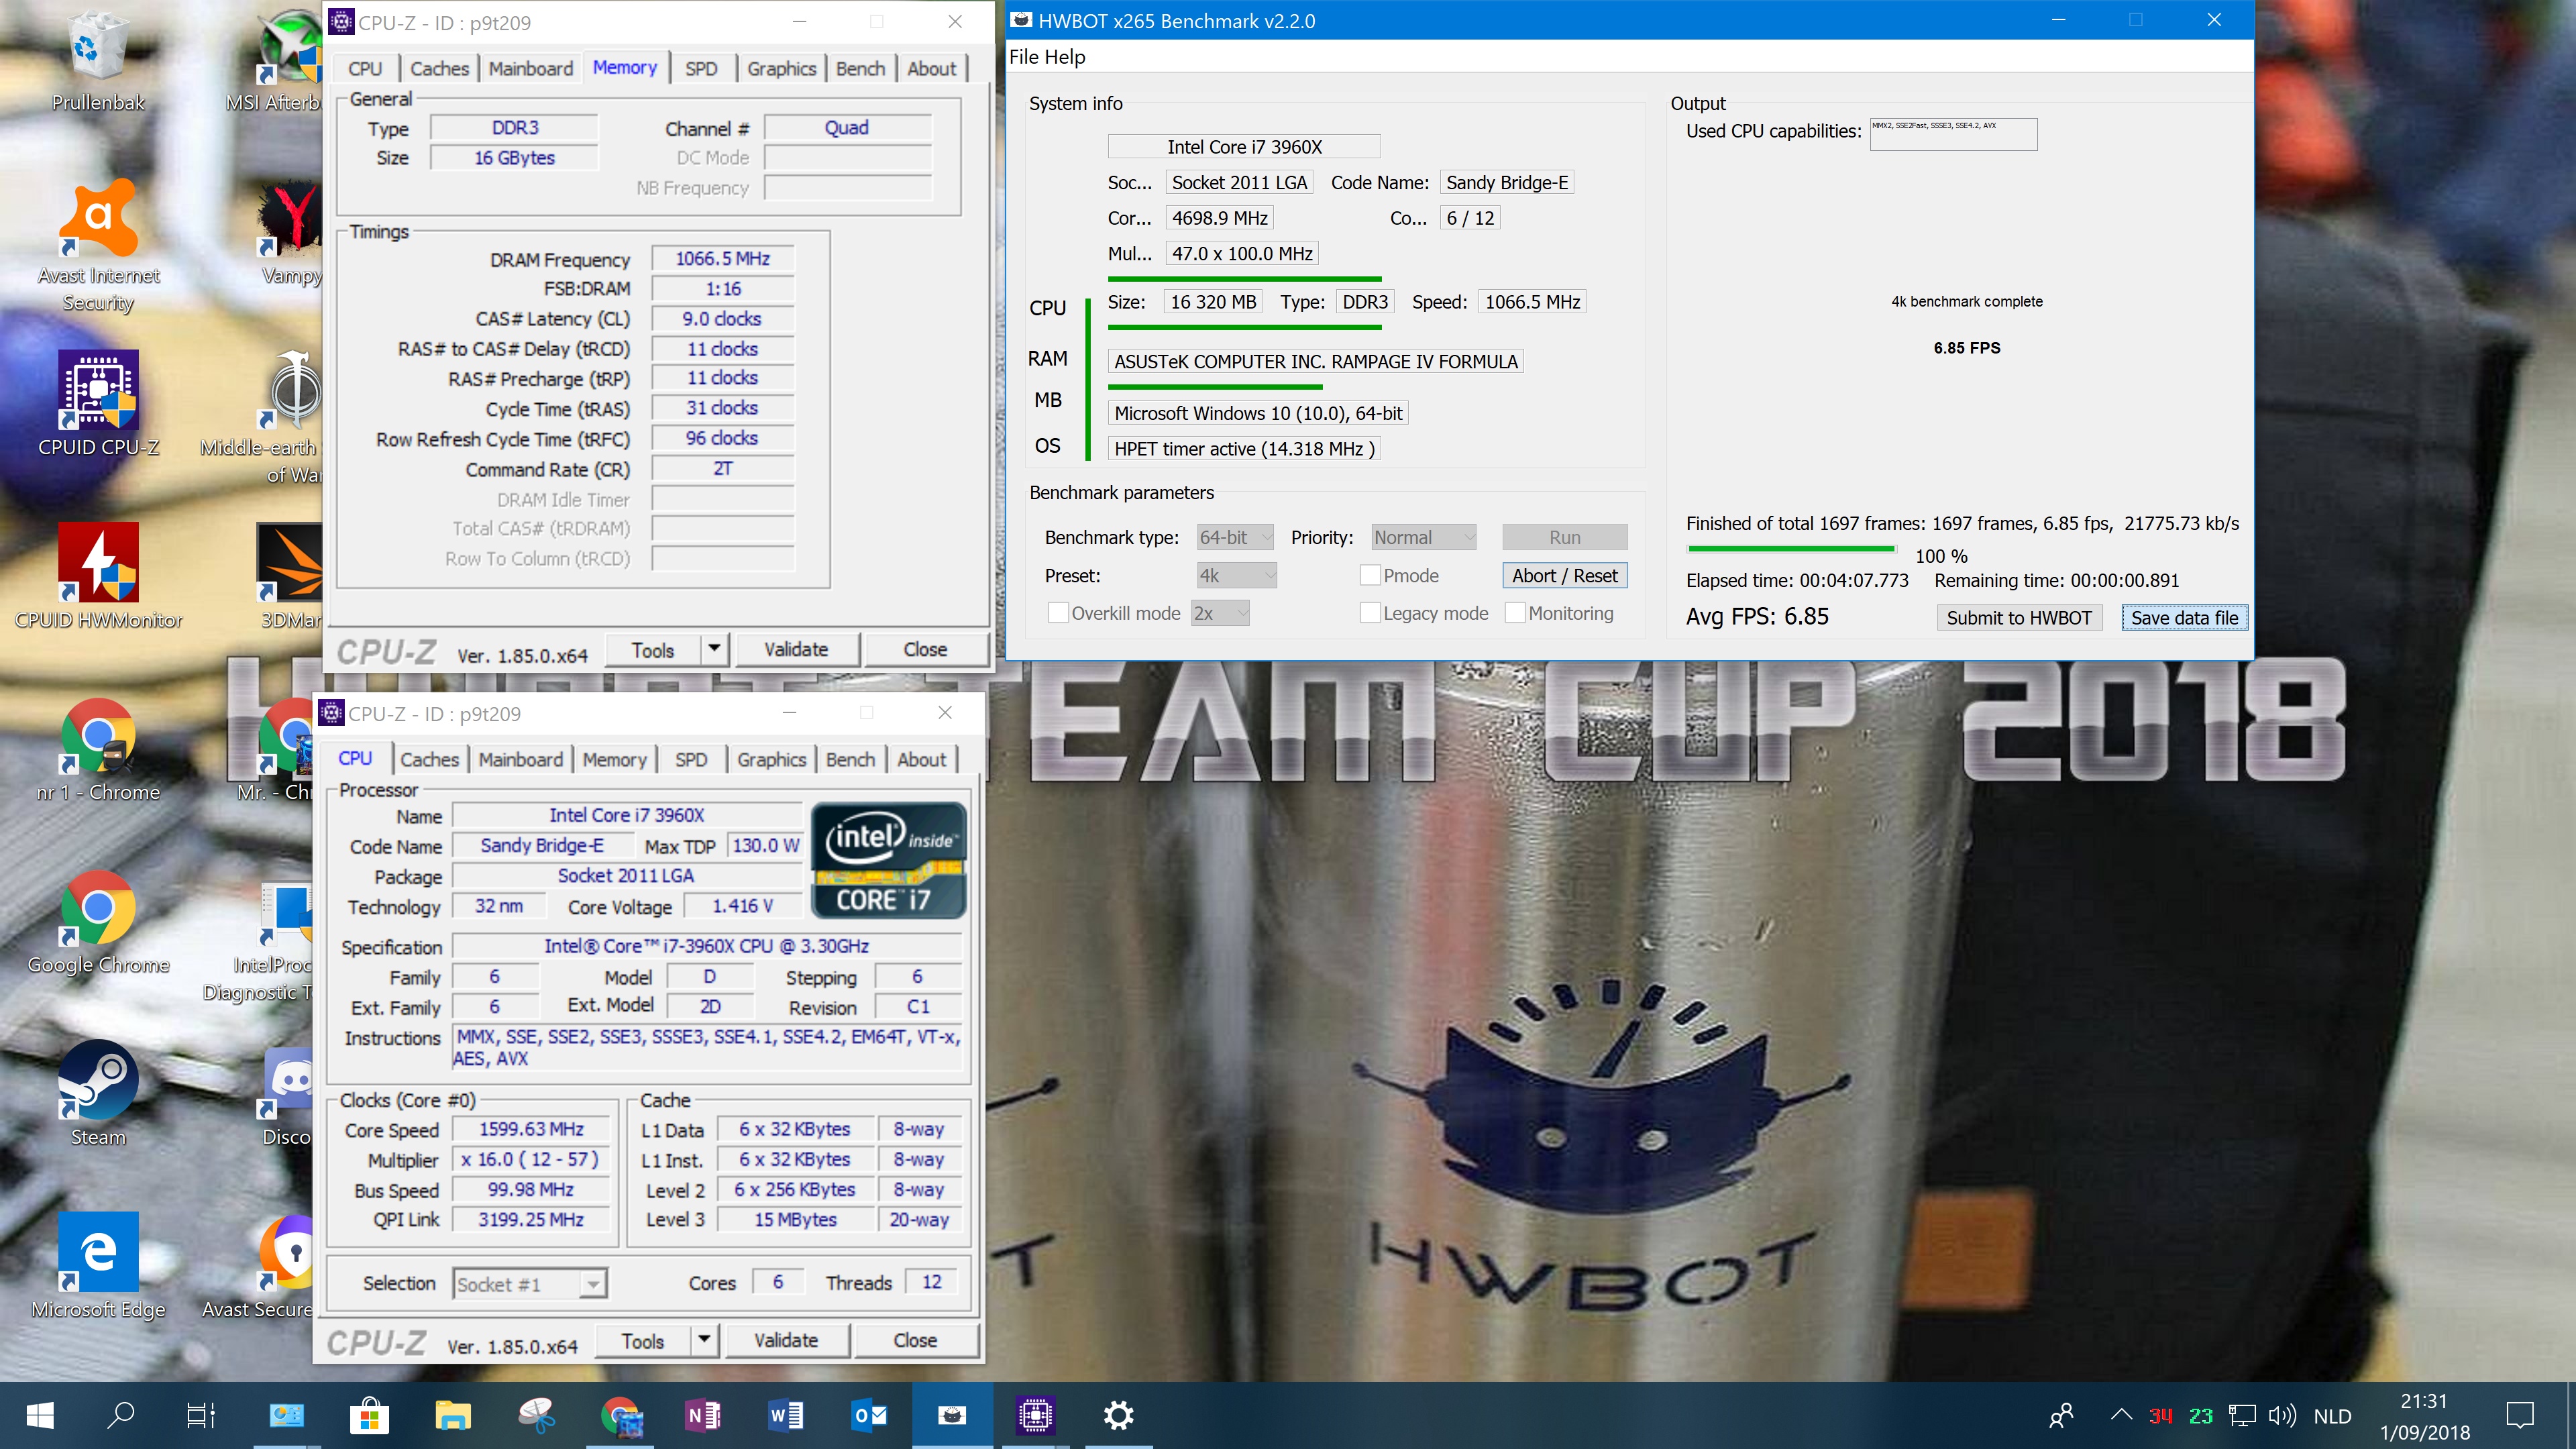Image resolution: width=2576 pixels, height=1449 pixels.
Task: Enable the Pmode checkbox
Action: coord(1370,576)
